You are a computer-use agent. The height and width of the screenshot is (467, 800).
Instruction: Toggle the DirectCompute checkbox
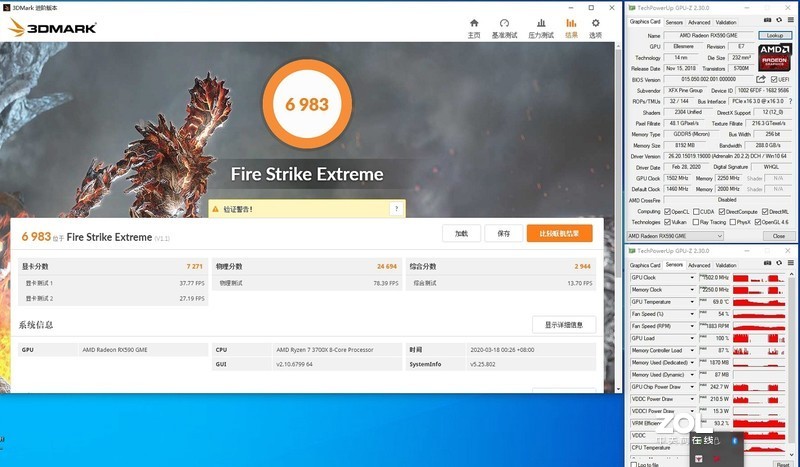(722, 211)
